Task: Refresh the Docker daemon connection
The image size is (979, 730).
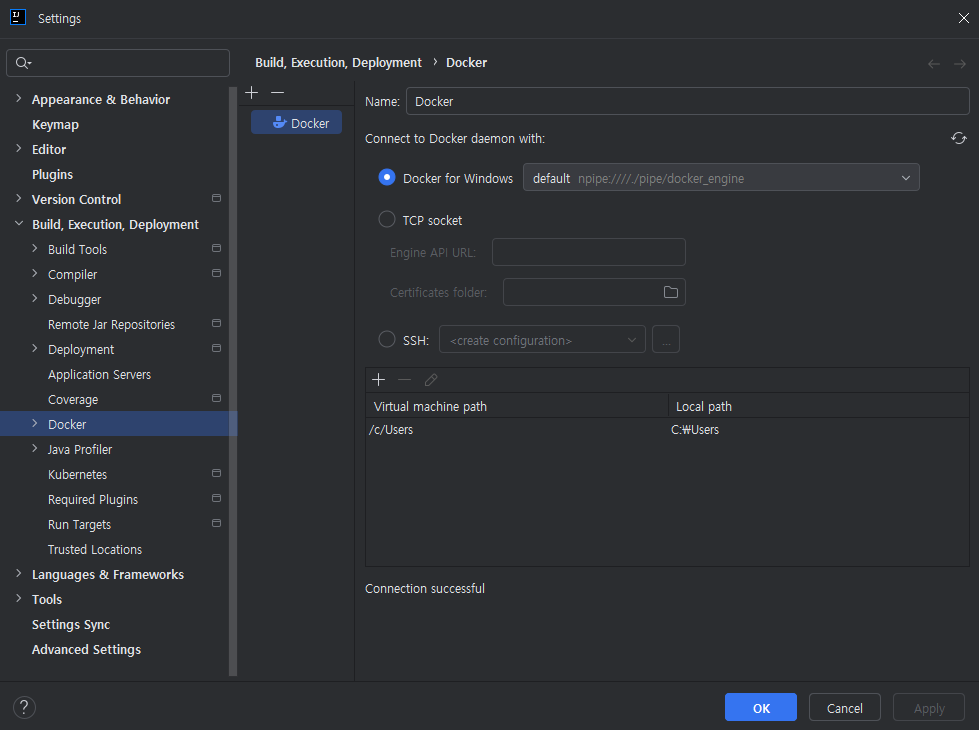Action: click(959, 138)
